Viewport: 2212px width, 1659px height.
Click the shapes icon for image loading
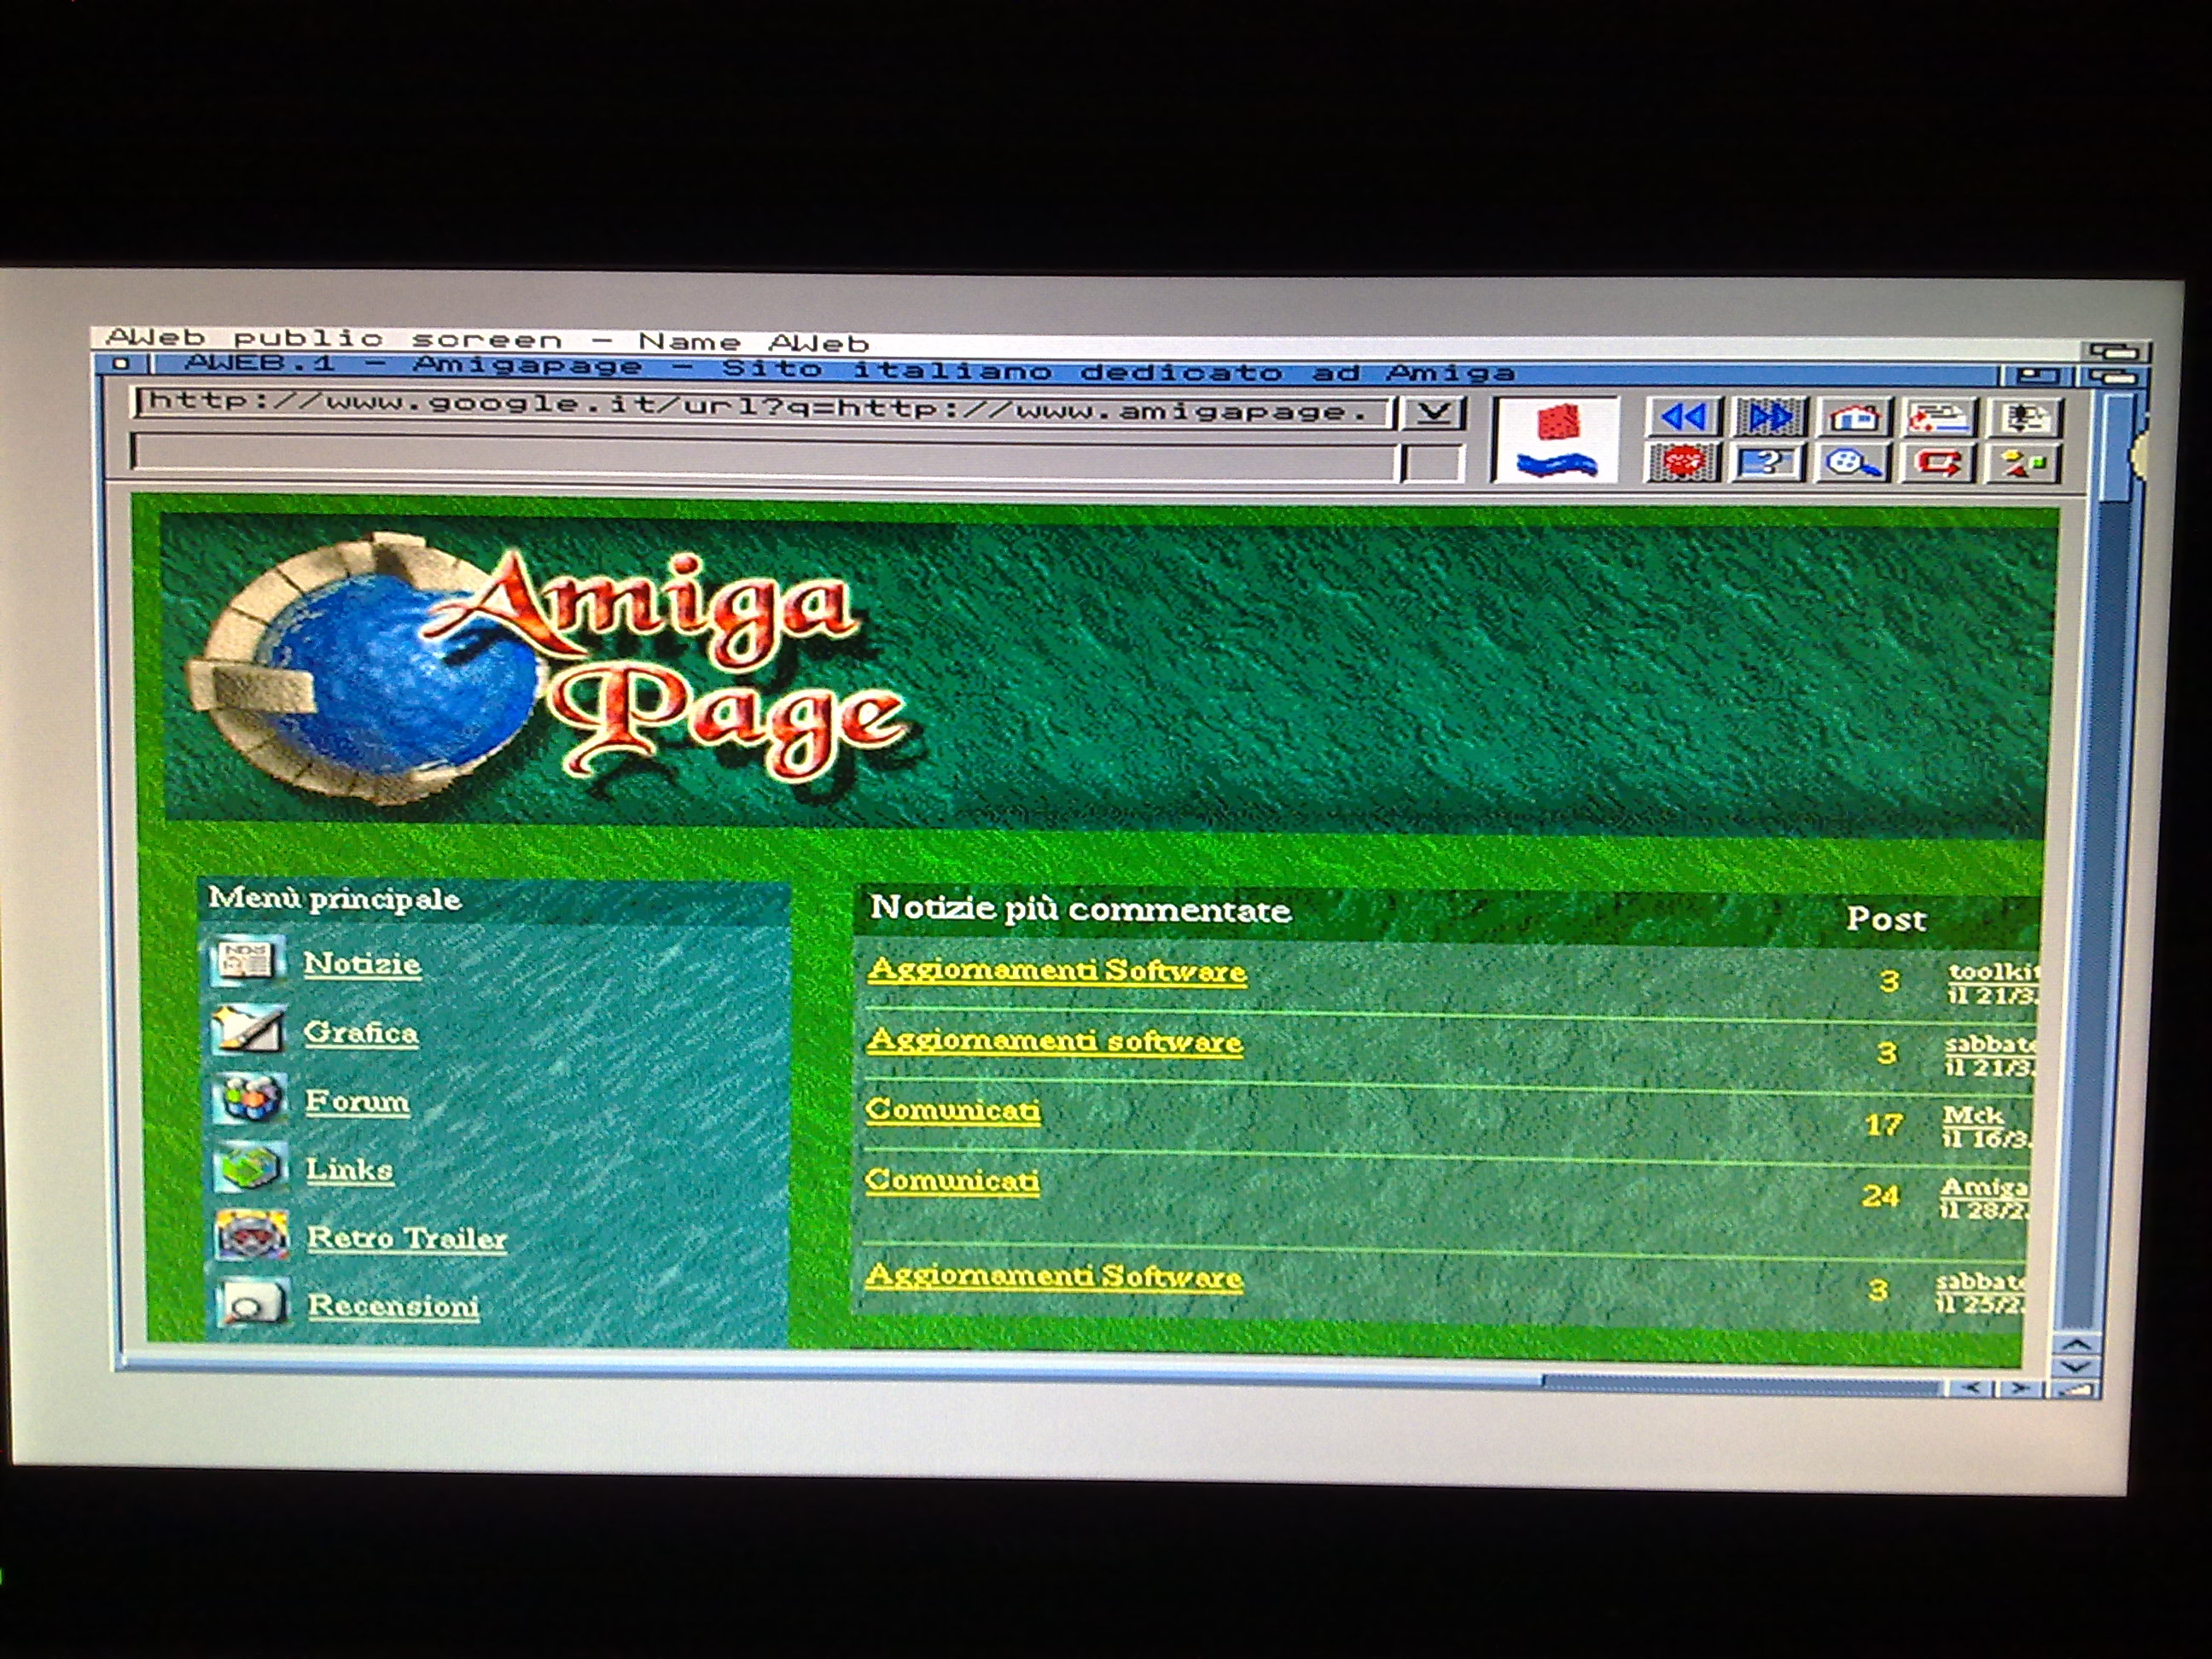pyautogui.click(x=2024, y=463)
